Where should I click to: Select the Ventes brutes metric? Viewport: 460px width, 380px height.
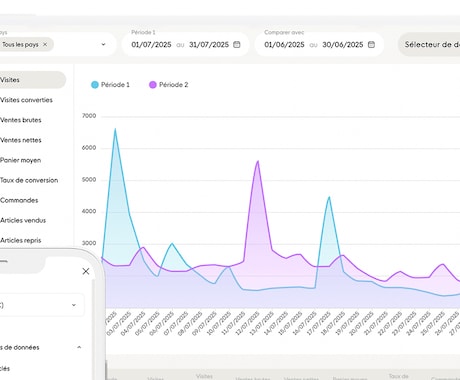[x=21, y=120]
